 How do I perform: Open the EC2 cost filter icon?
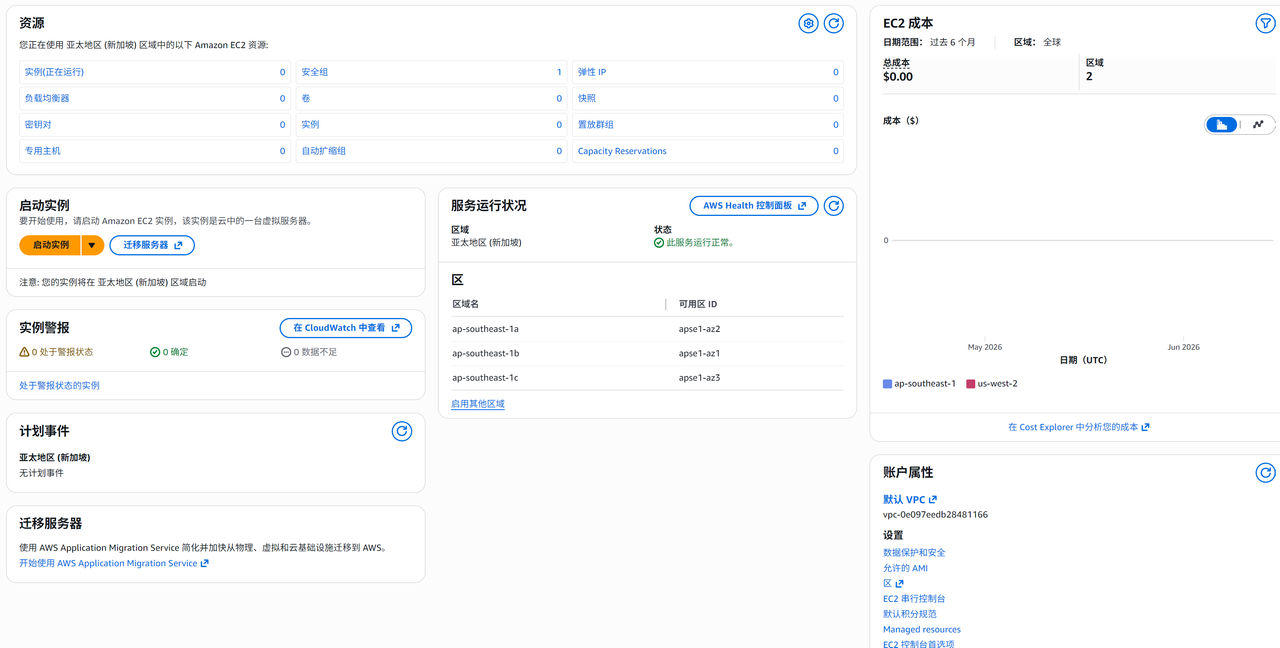pos(1265,23)
